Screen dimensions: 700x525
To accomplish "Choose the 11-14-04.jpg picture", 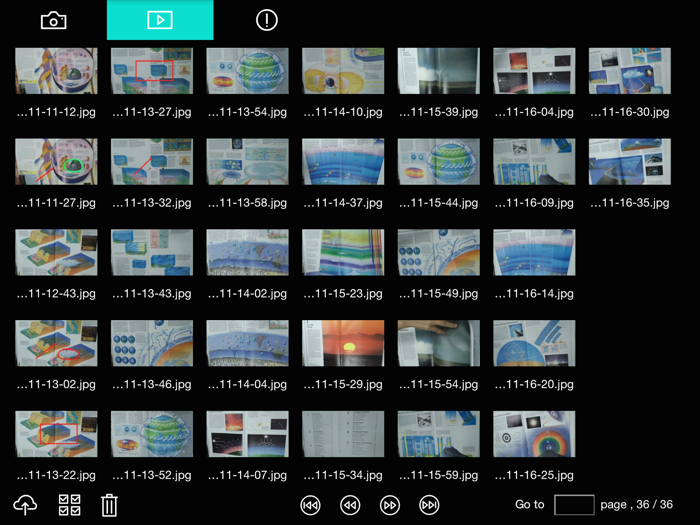I will tap(247, 343).
